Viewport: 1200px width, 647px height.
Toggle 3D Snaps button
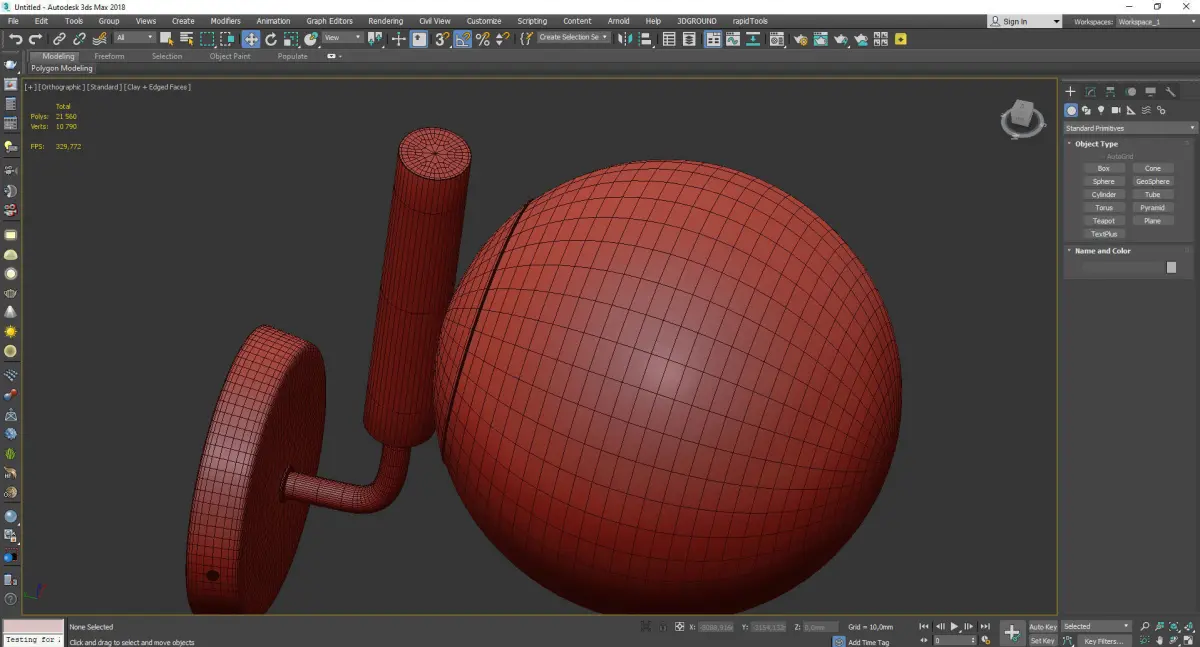441,39
